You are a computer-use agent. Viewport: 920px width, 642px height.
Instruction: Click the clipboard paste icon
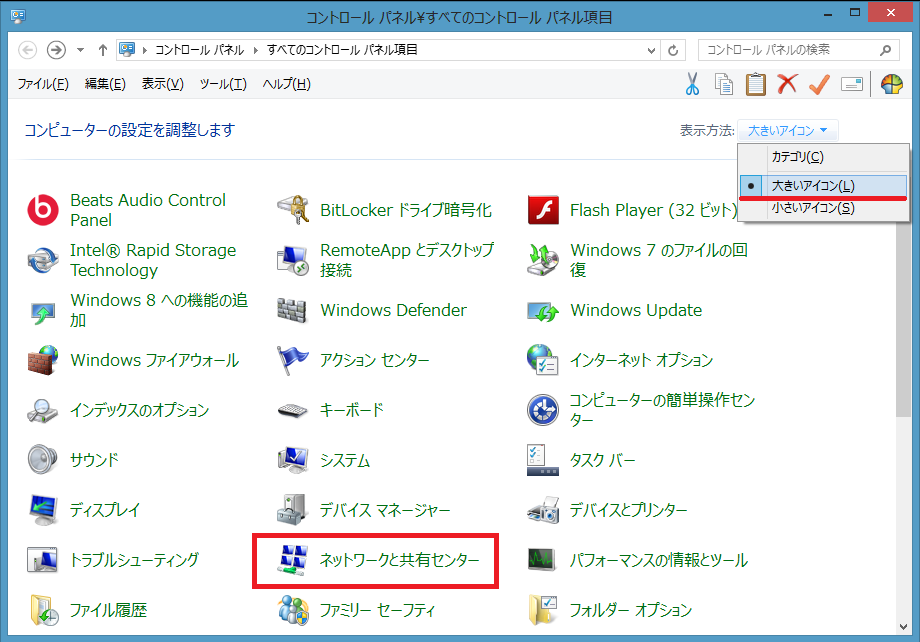pyautogui.click(x=755, y=84)
